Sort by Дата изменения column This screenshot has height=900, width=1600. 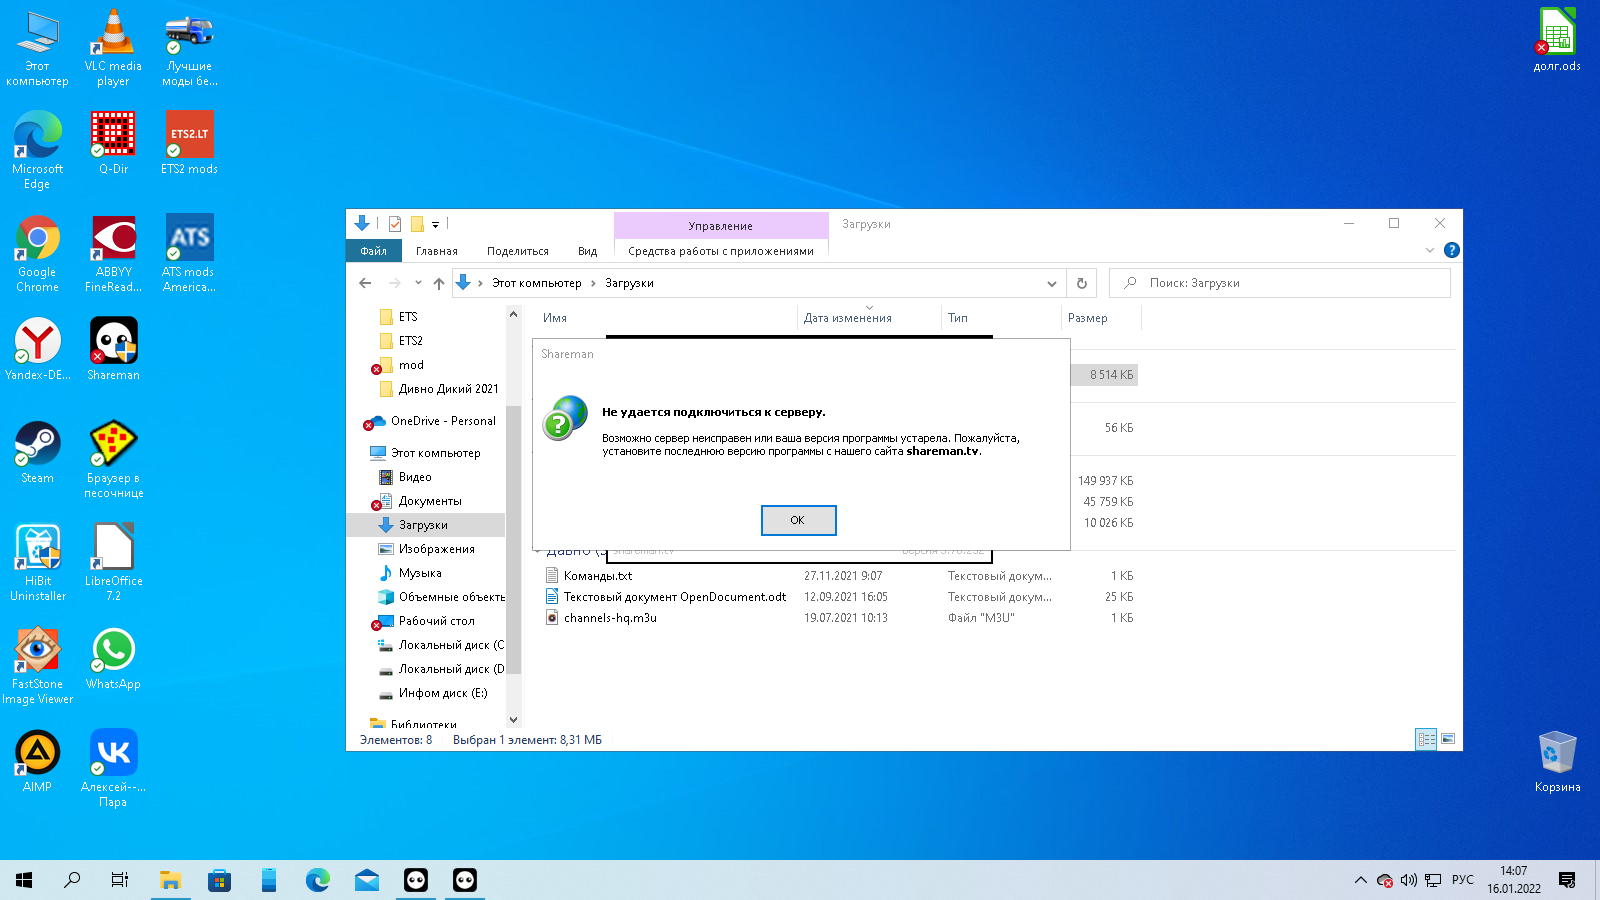coord(869,317)
